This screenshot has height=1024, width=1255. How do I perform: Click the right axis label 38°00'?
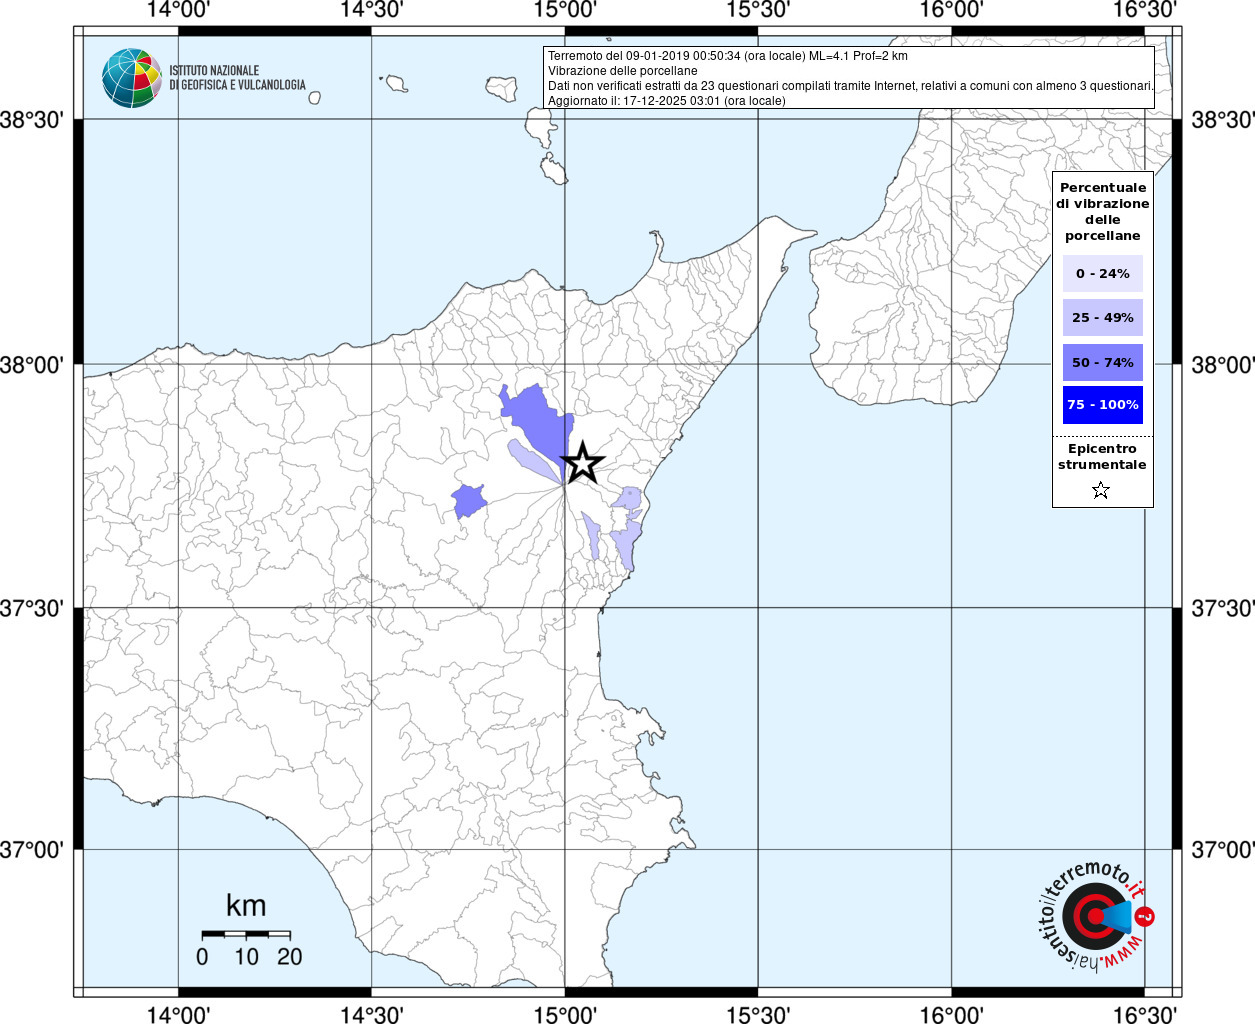pos(1222,365)
